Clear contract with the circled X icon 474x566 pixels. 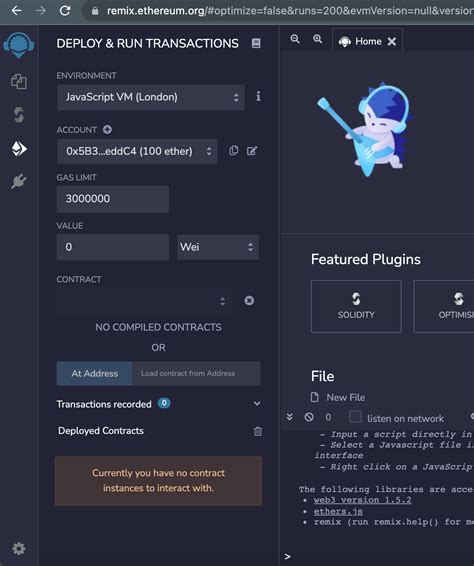tap(249, 300)
